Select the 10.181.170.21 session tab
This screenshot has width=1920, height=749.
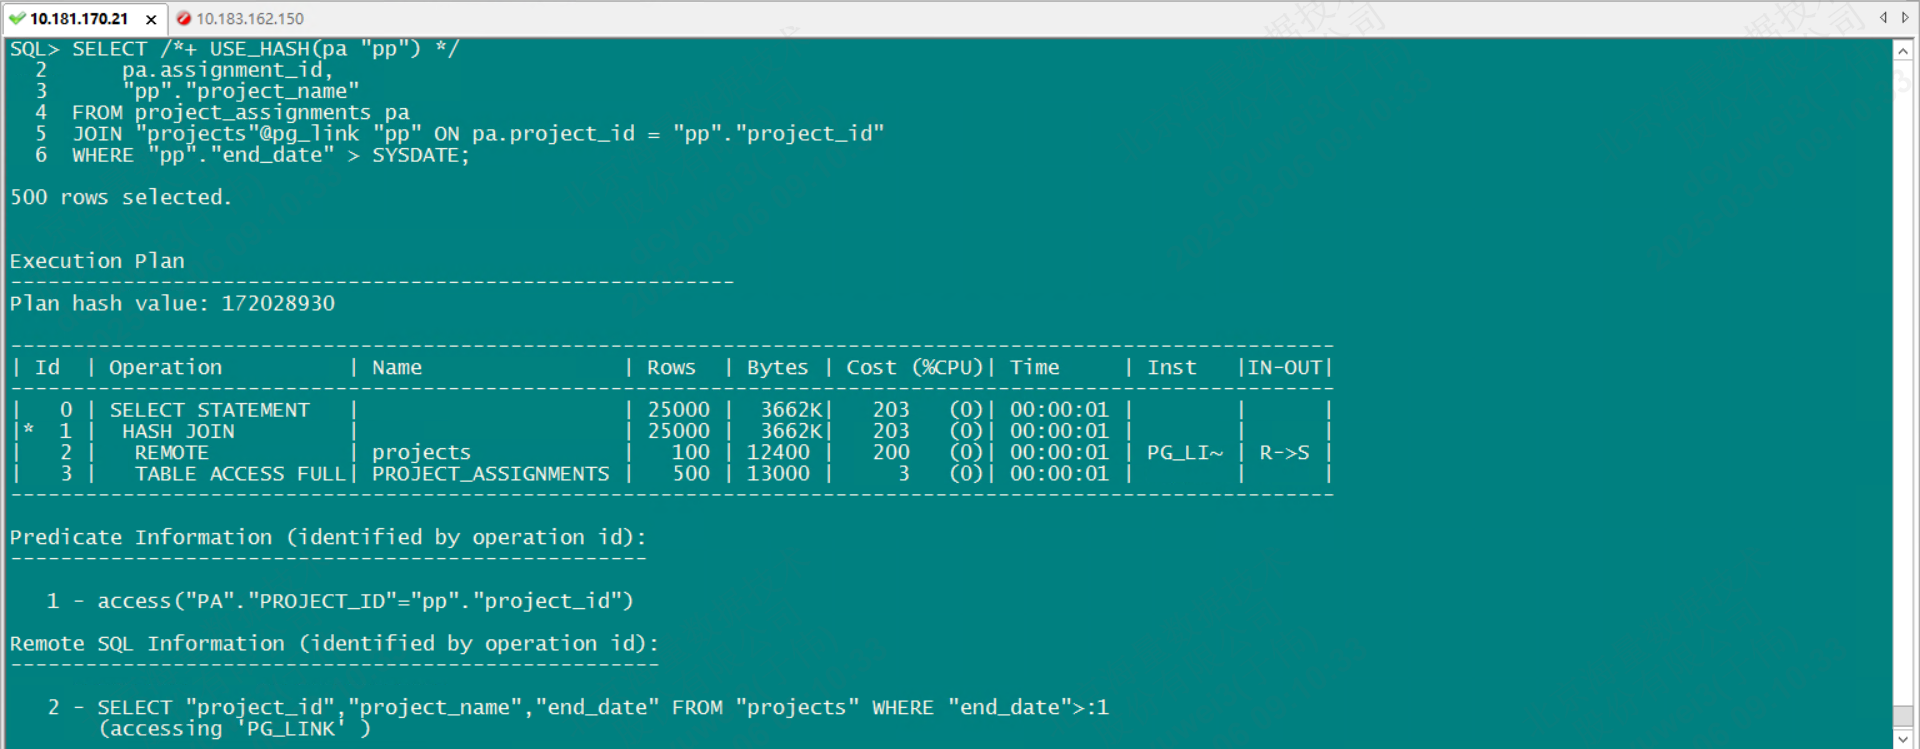click(79, 18)
